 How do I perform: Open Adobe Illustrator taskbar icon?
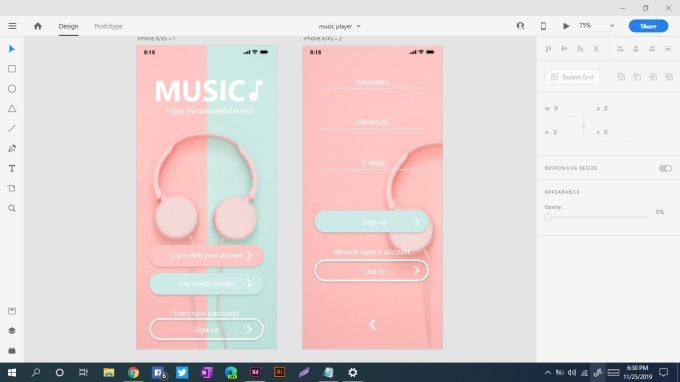[x=279, y=372]
